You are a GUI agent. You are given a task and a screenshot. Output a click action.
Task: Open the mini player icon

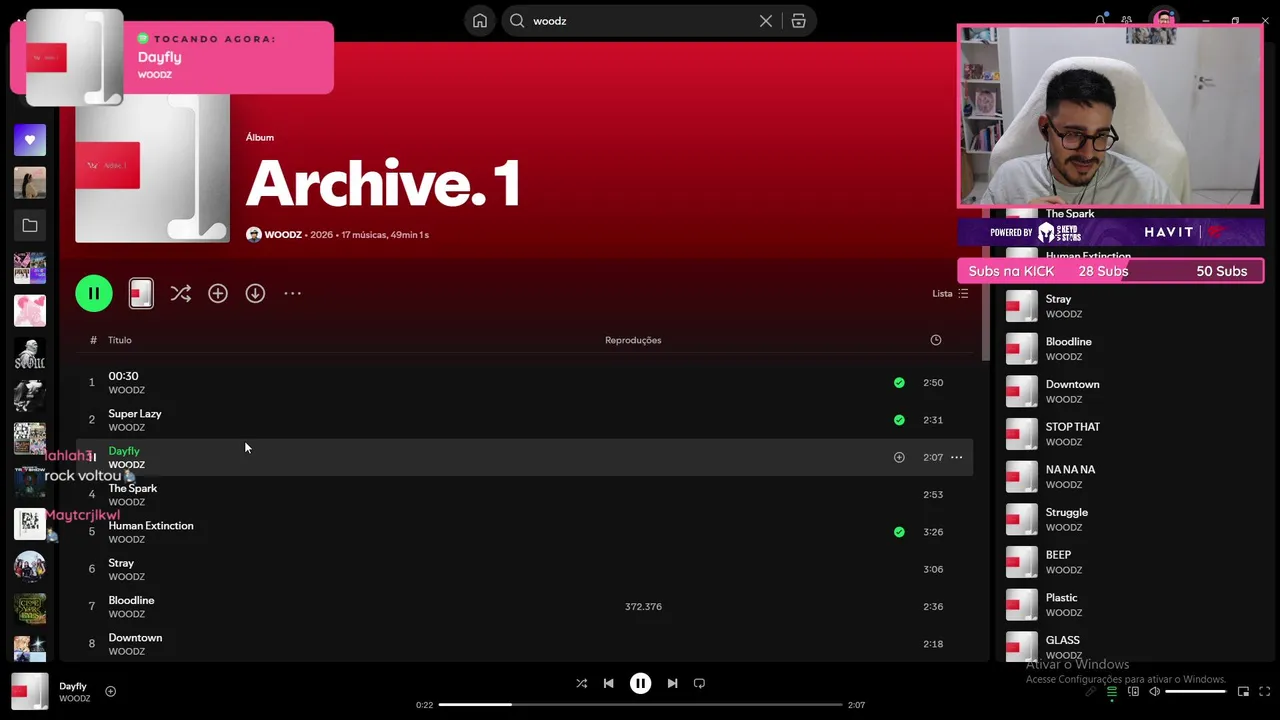click(1243, 691)
